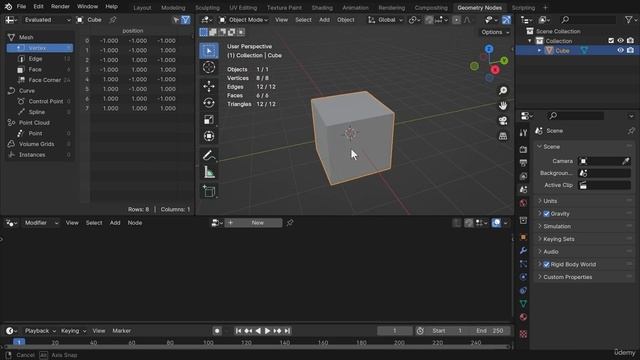
Task: Select the Annotate tool
Action: click(209, 155)
